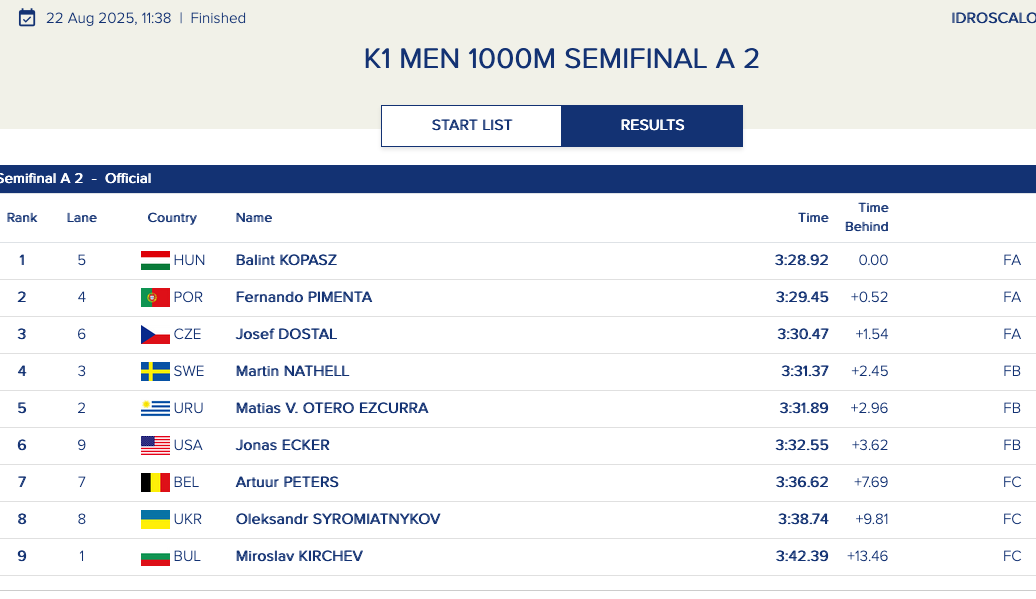This screenshot has width=1036, height=599.
Task: Click the IDROSCALO venue link
Action: 992,18
